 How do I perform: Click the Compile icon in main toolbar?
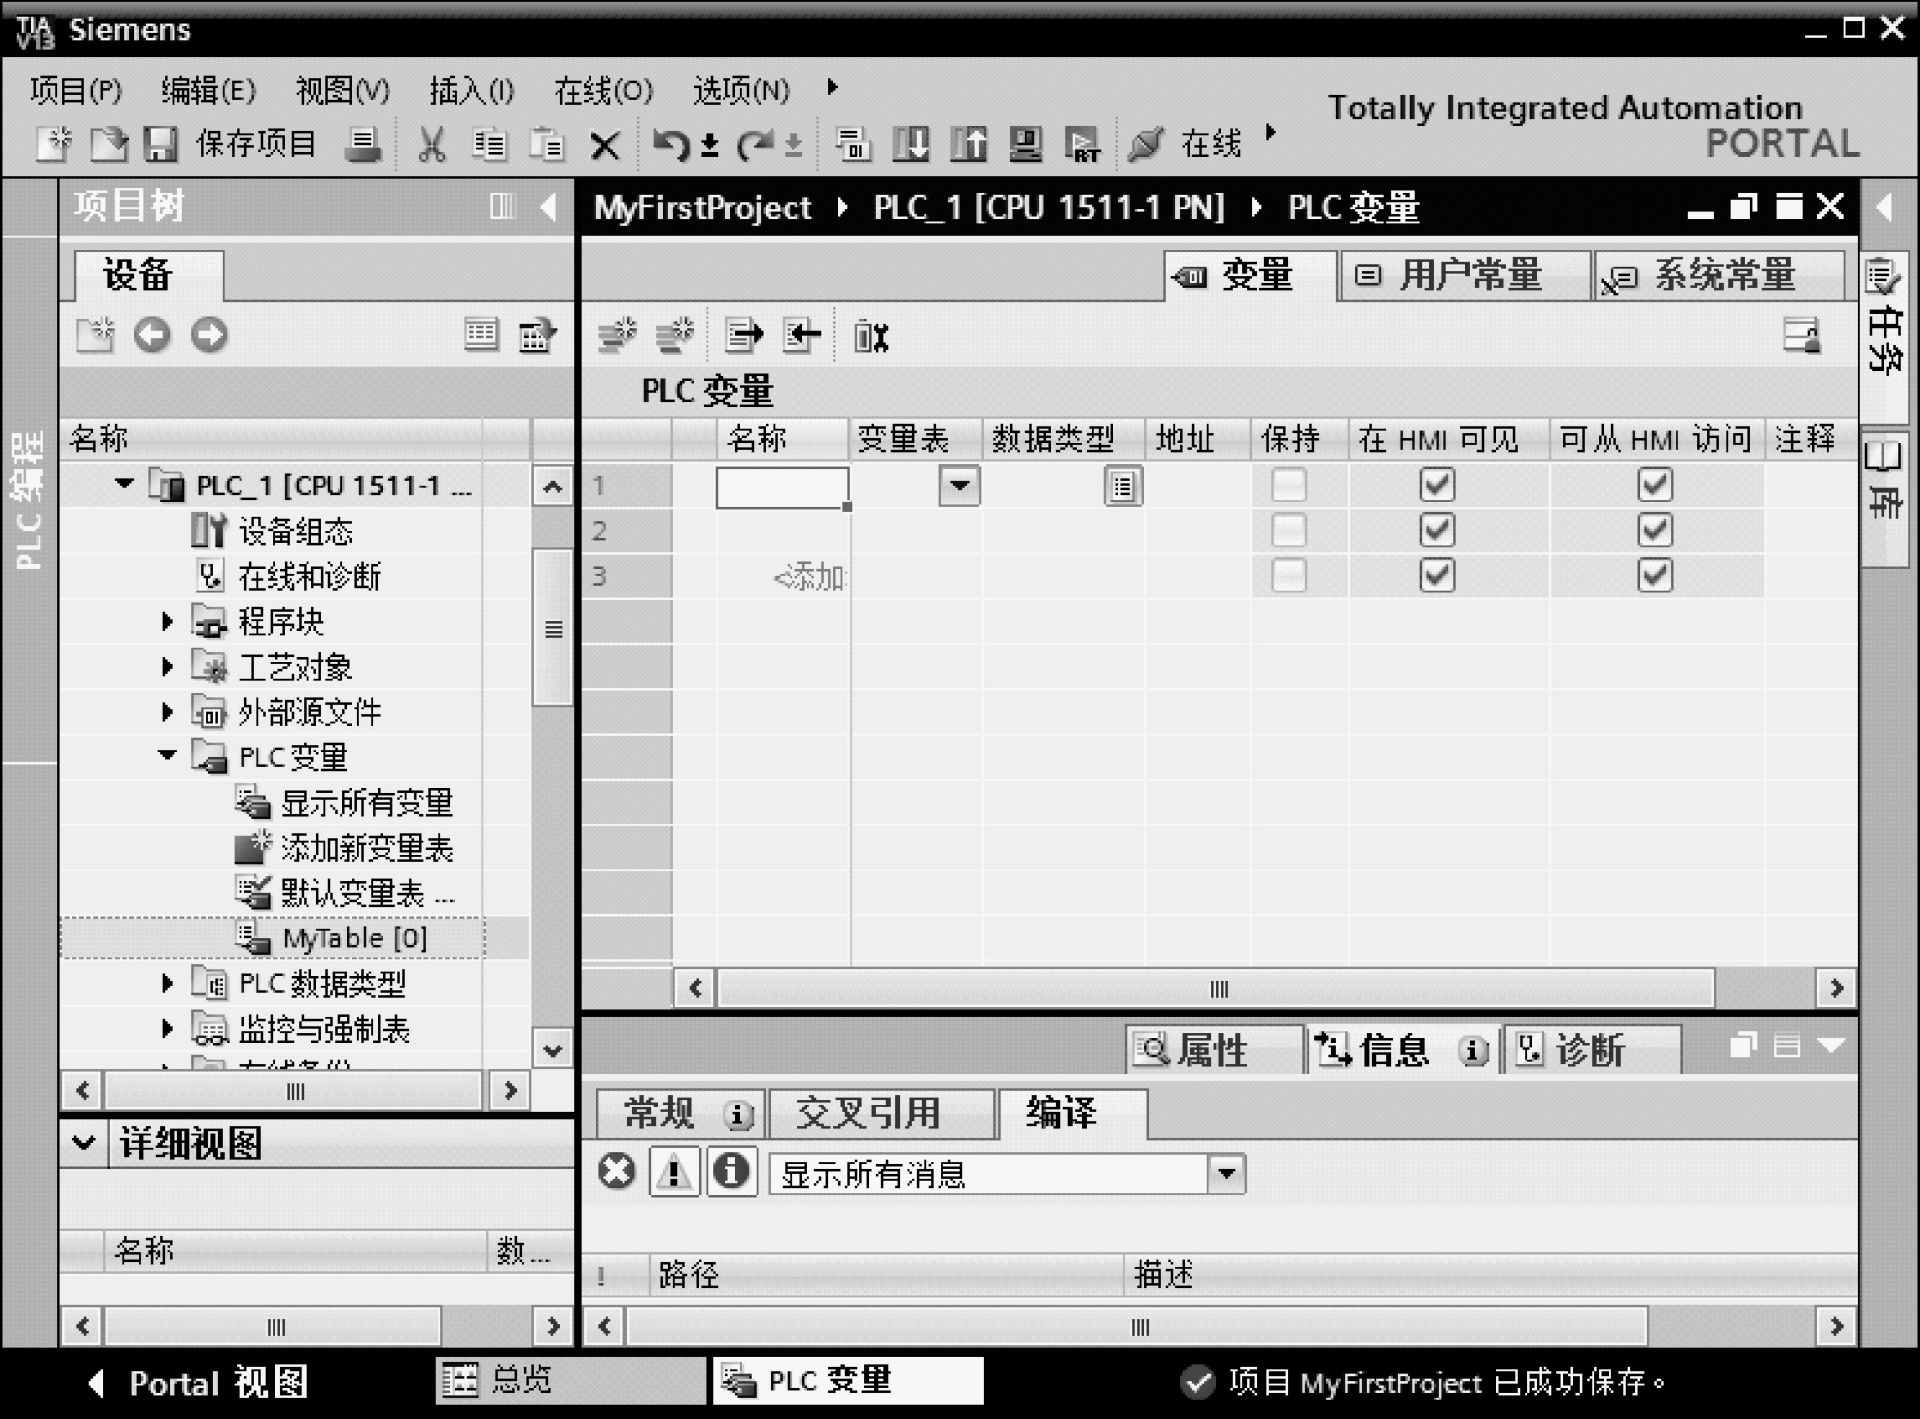pos(853,145)
